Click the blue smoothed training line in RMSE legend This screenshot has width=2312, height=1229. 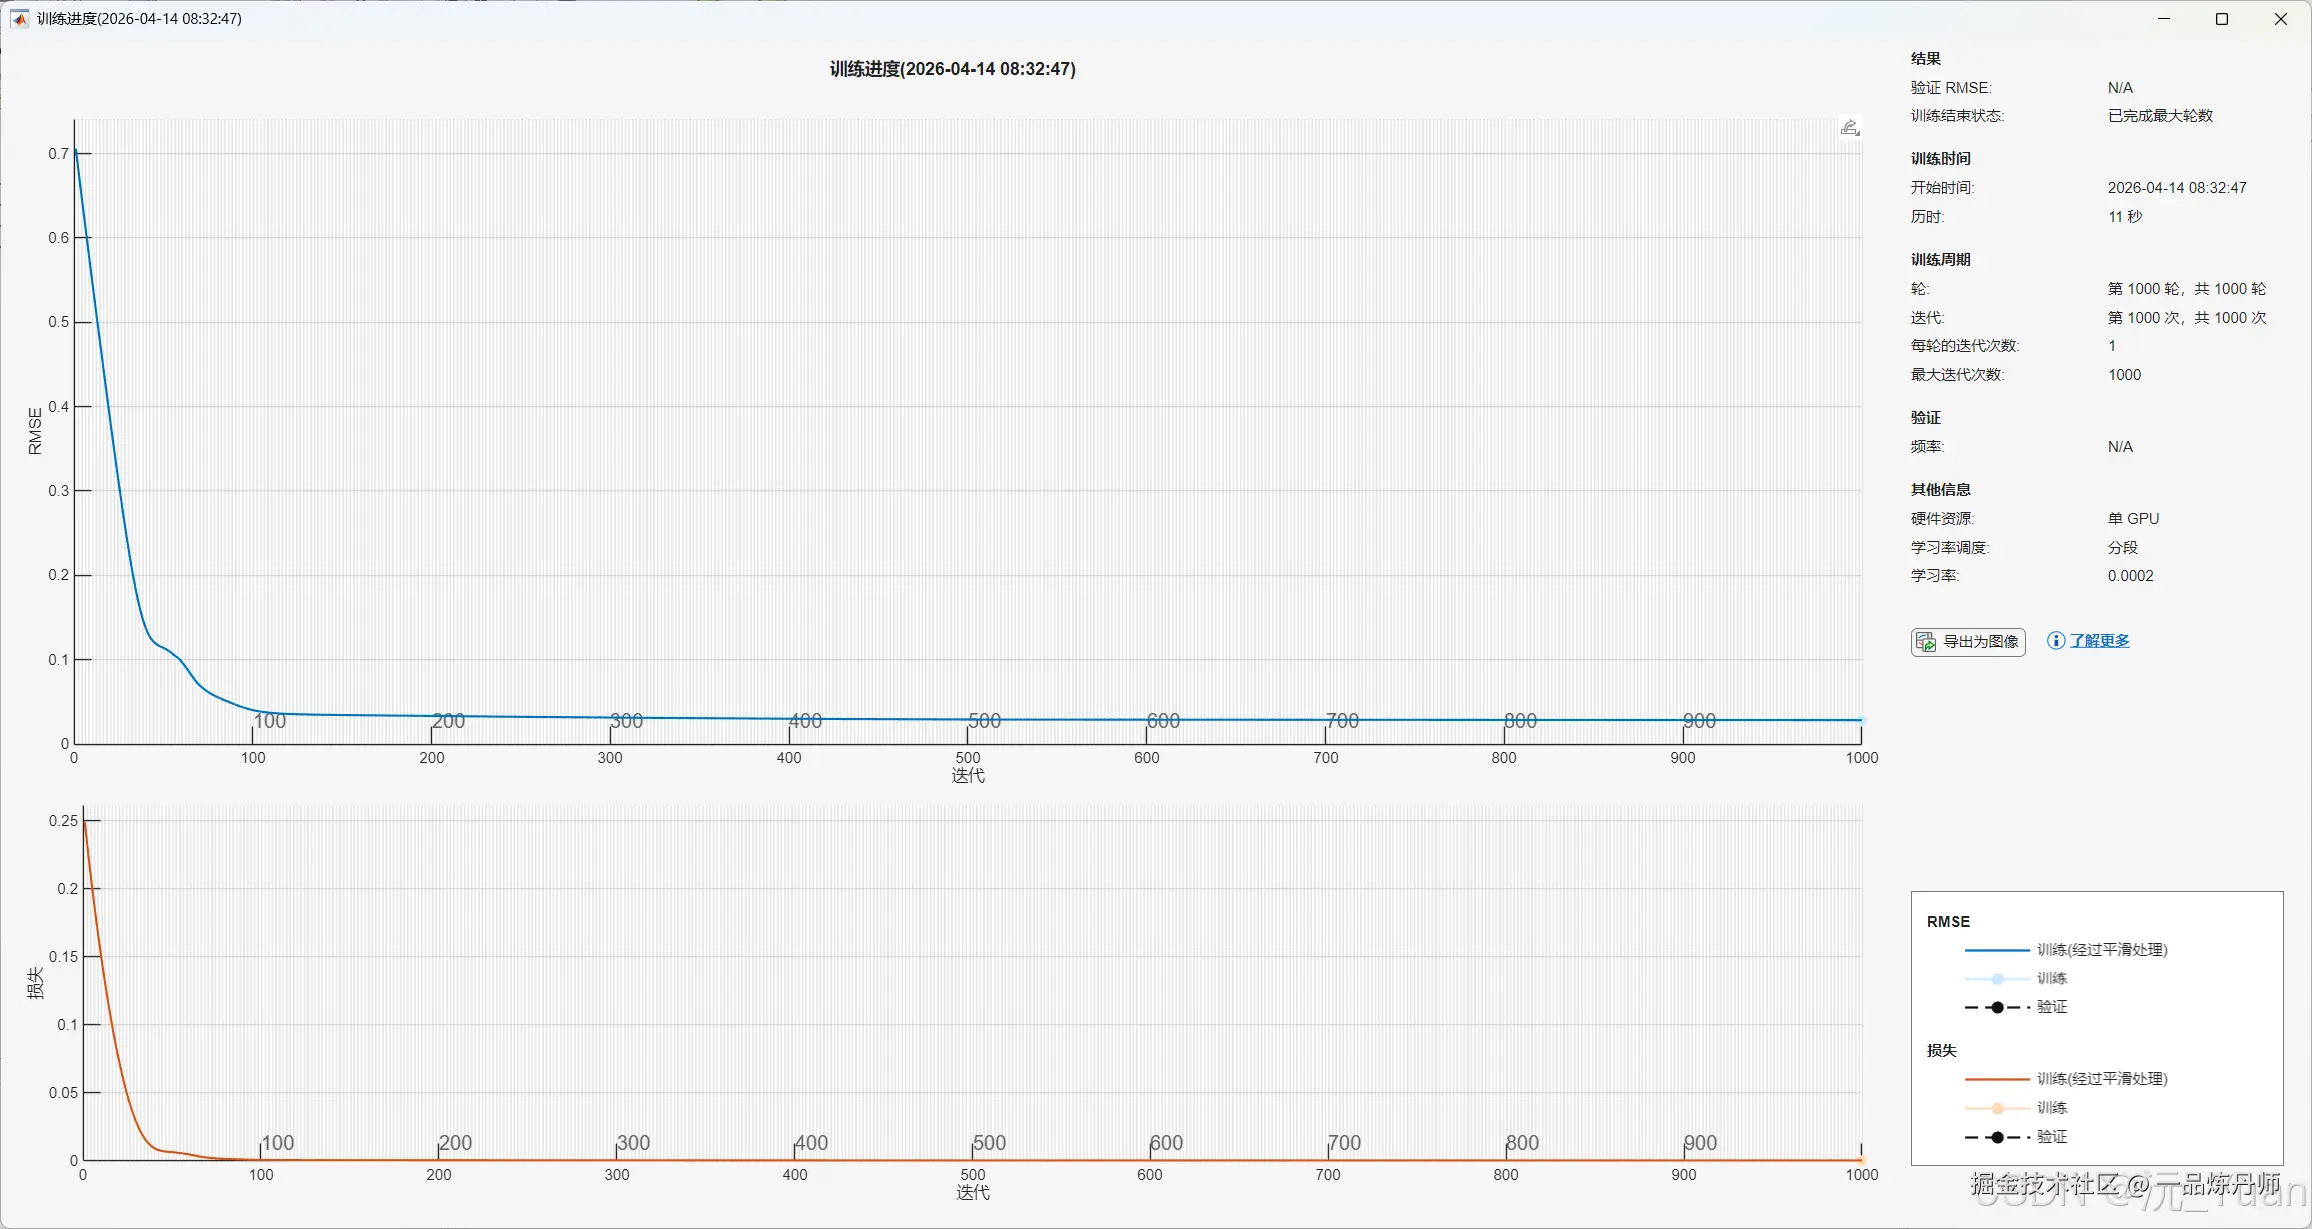point(1996,950)
